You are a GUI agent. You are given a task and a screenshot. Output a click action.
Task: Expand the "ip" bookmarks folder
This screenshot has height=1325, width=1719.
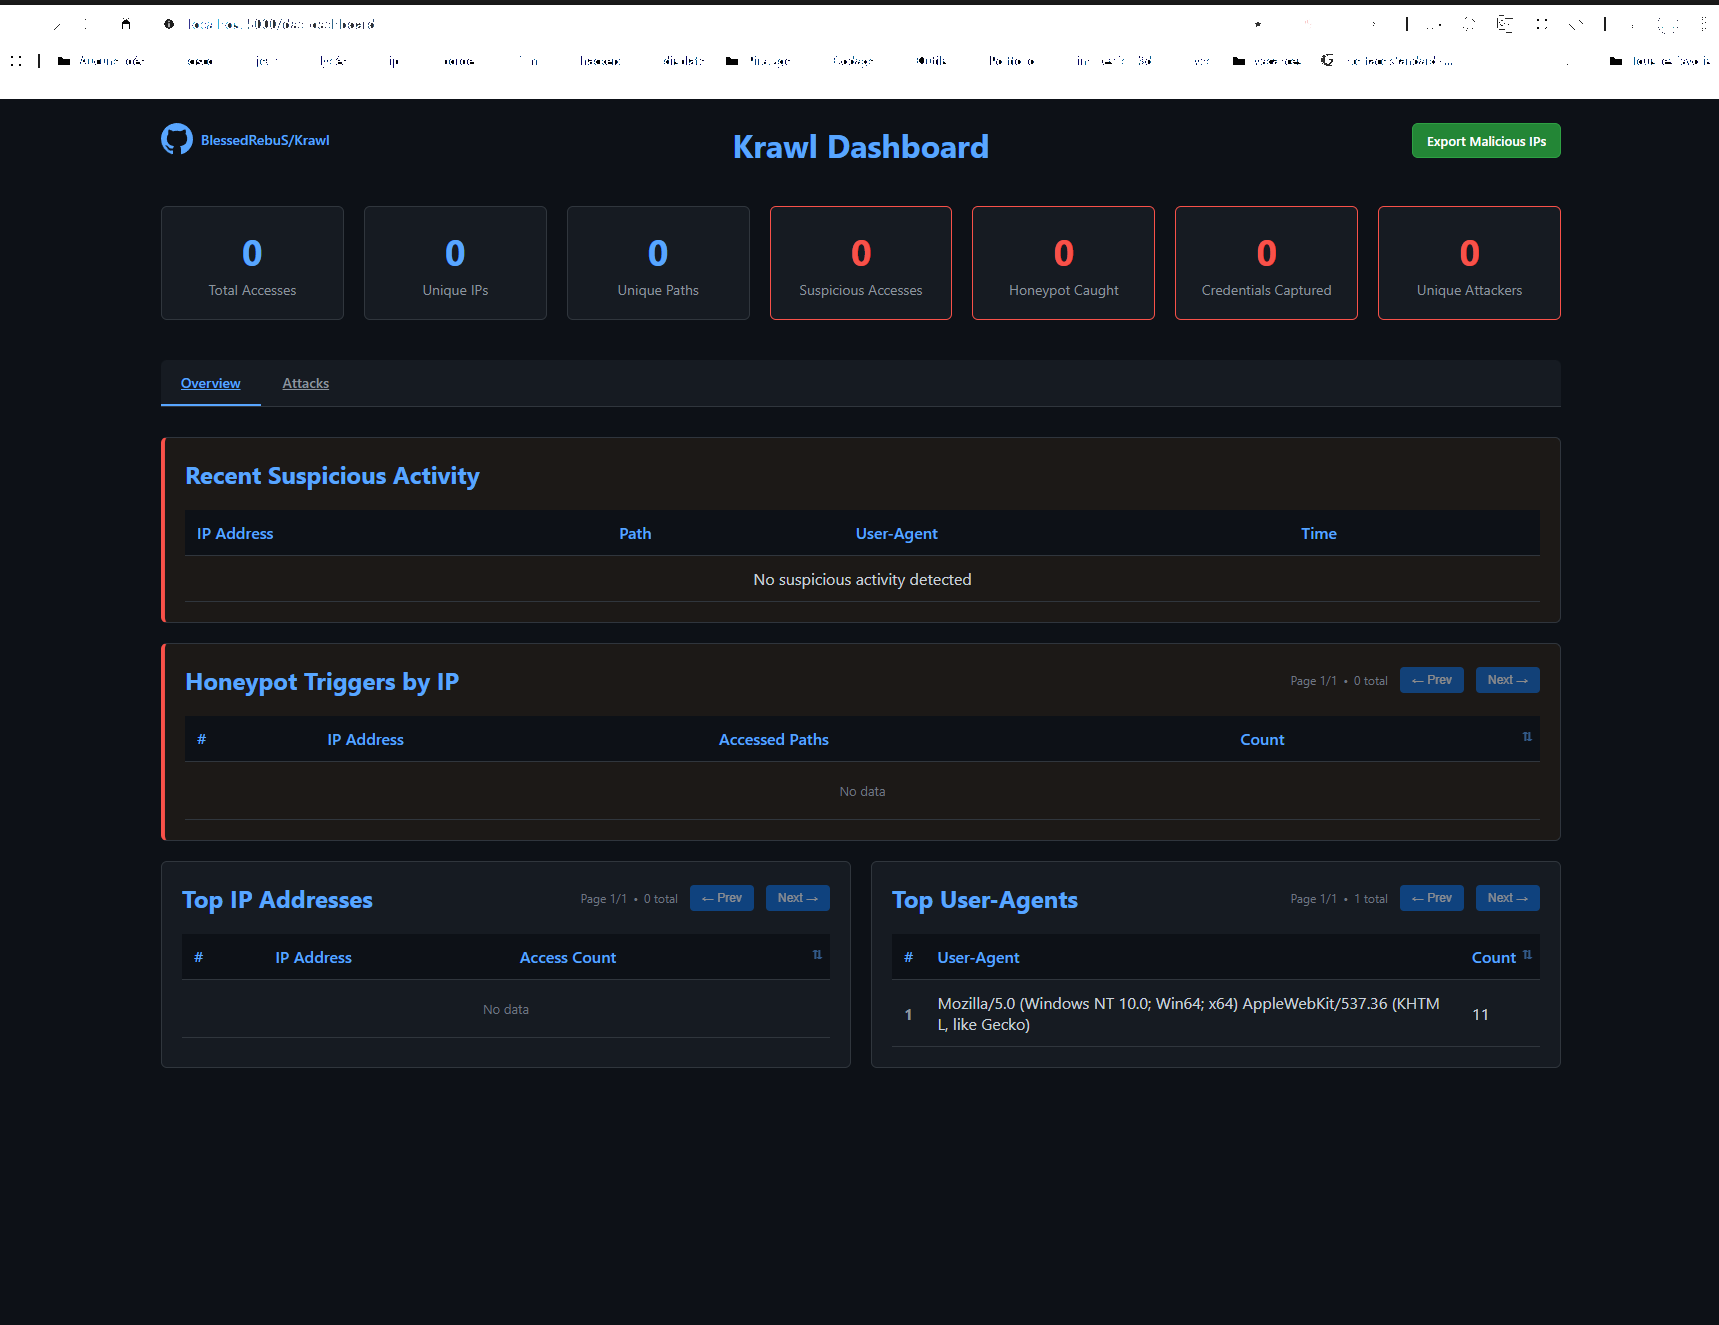[384, 61]
